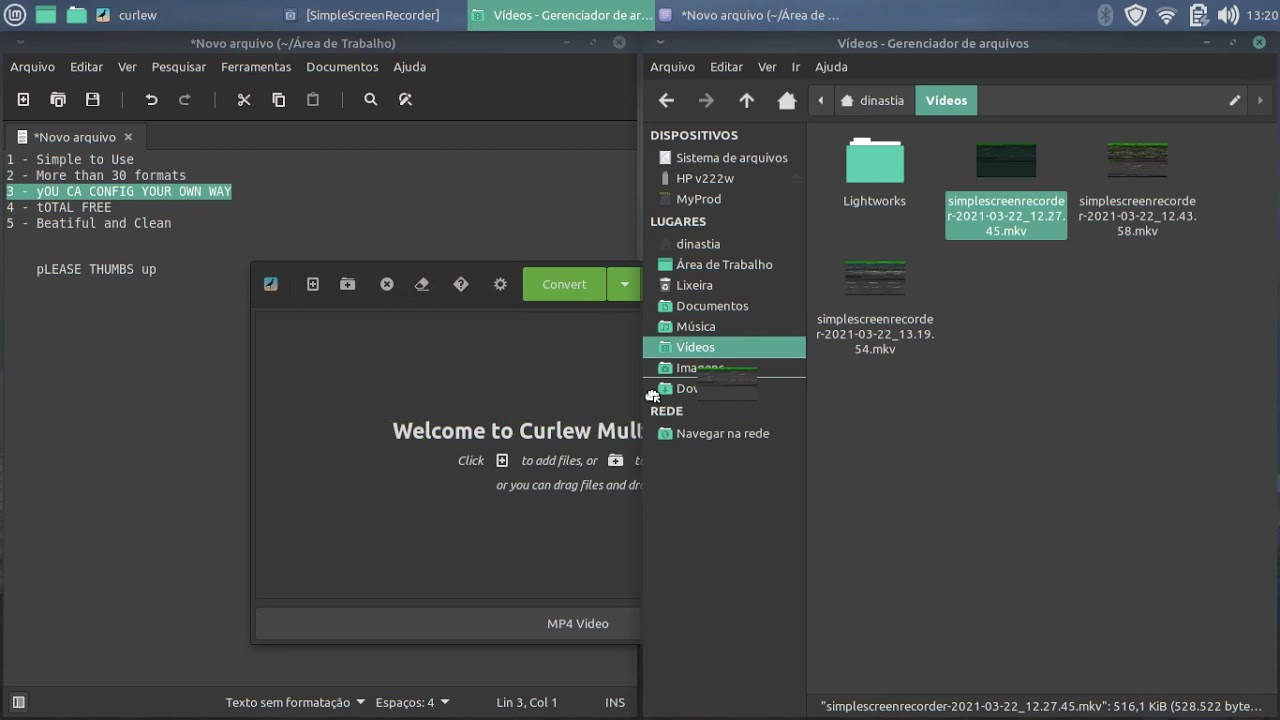The image size is (1280, 720).
Task: Click the add files icon in Curlew toolbar
Action: pyautogui.click(x=313, y=284)
